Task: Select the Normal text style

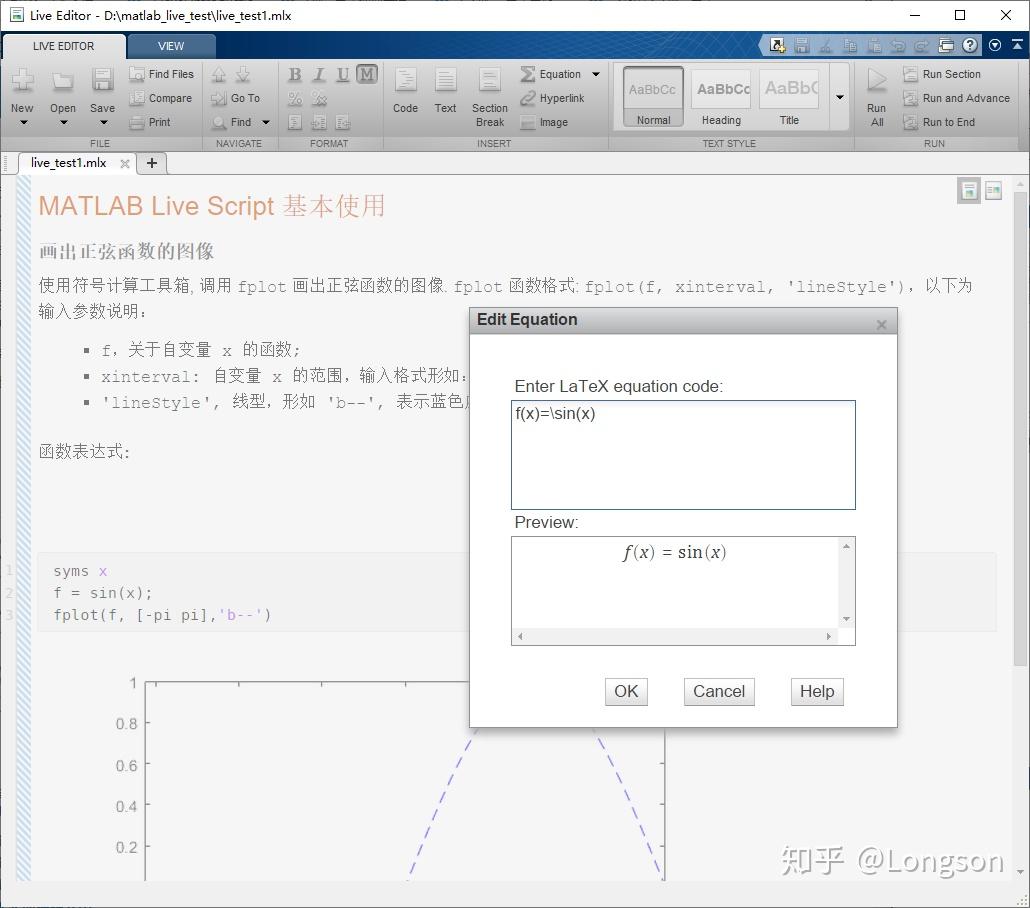Action: click(652, 95)
